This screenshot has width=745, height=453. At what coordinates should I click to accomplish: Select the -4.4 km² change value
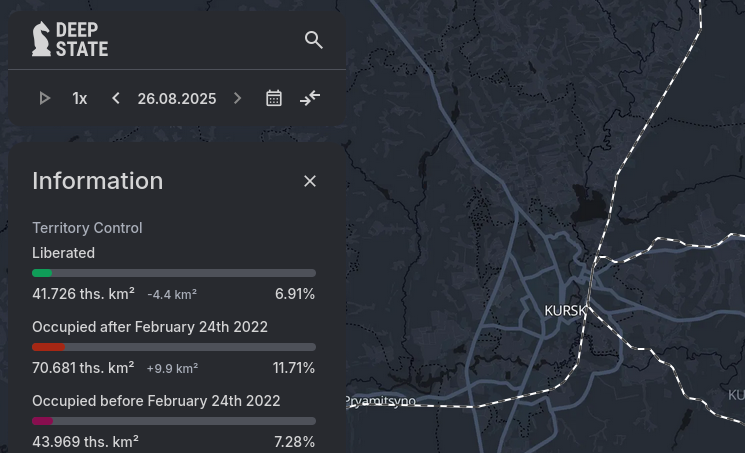coord(172,295)
